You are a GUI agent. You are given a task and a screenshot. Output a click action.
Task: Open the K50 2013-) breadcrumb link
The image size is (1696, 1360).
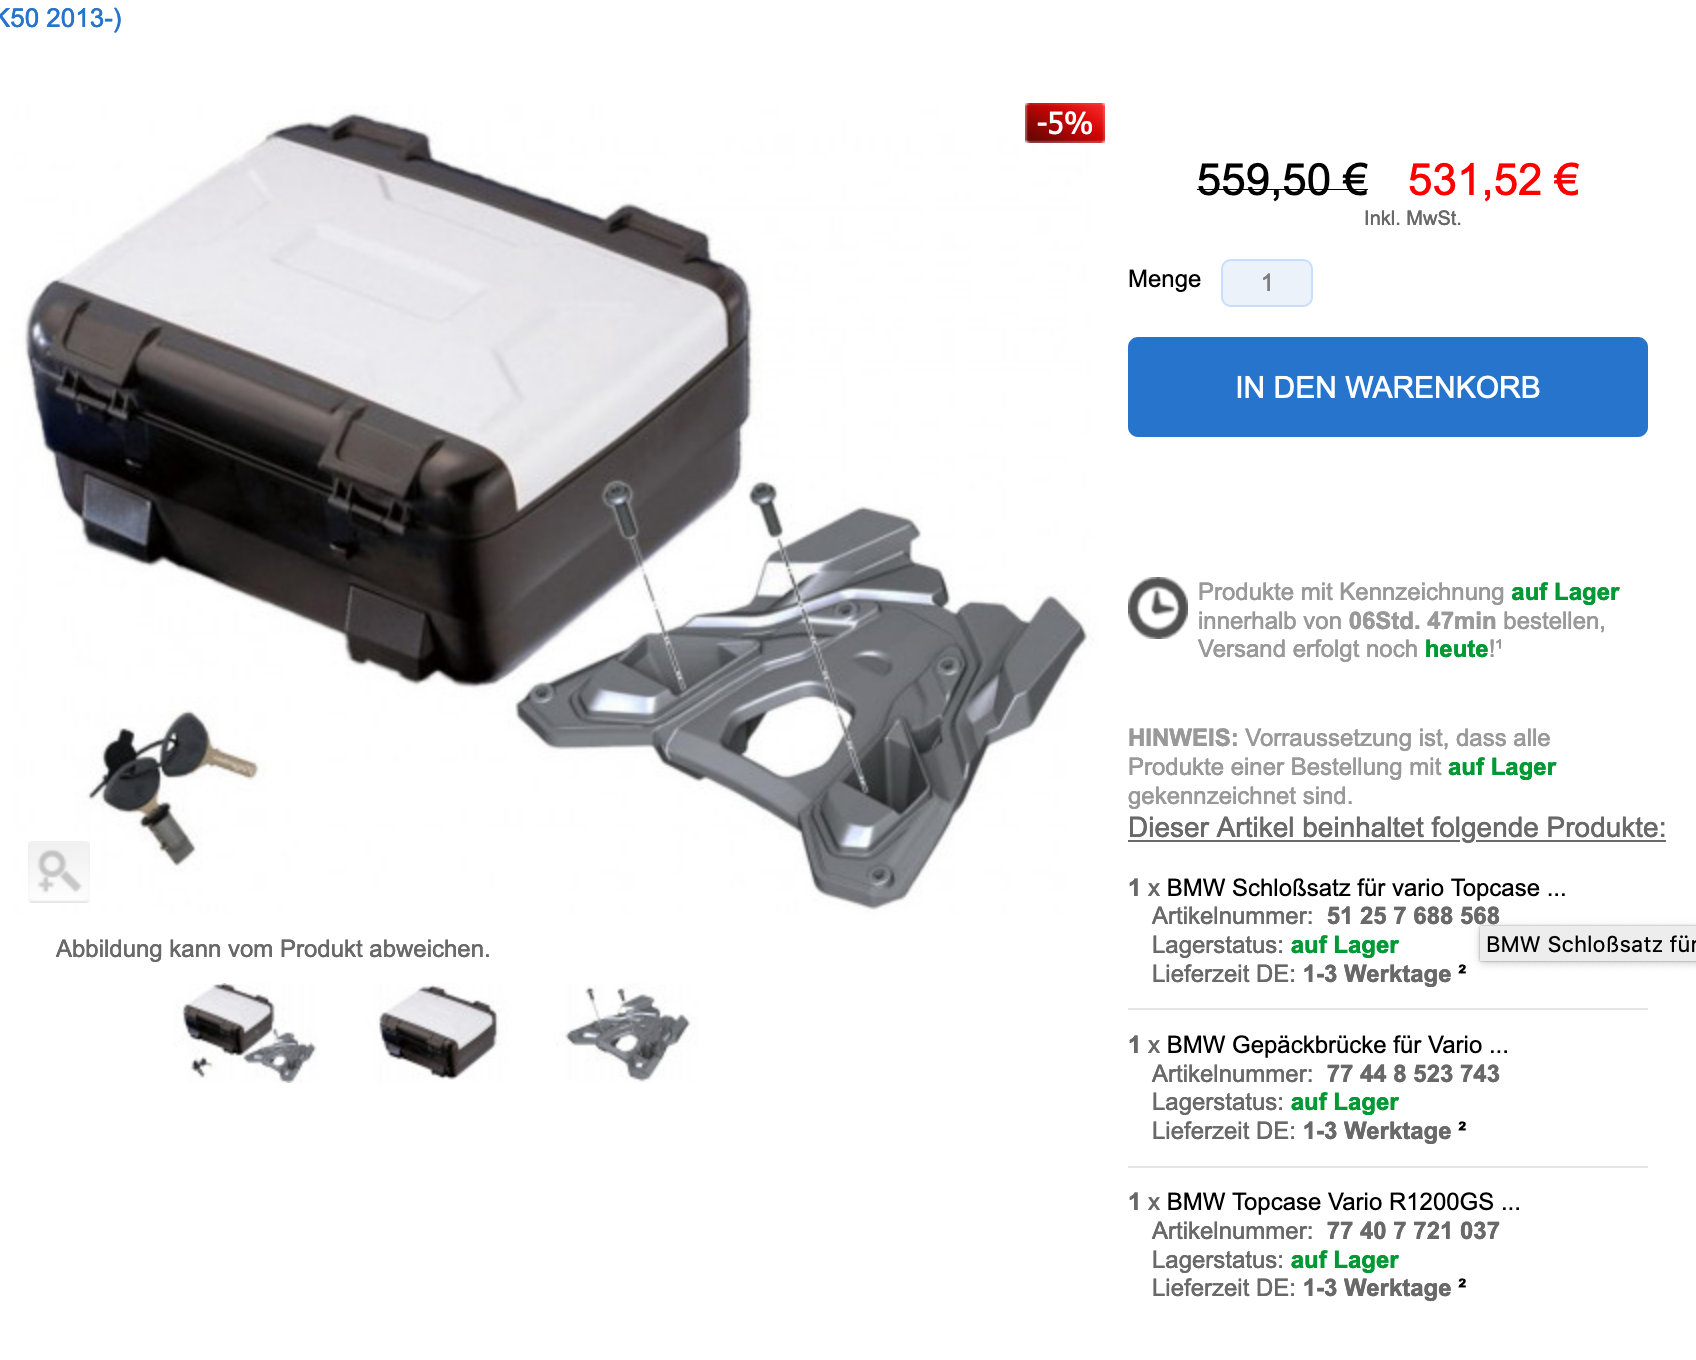pyautogui.click(x=60, y=18)
